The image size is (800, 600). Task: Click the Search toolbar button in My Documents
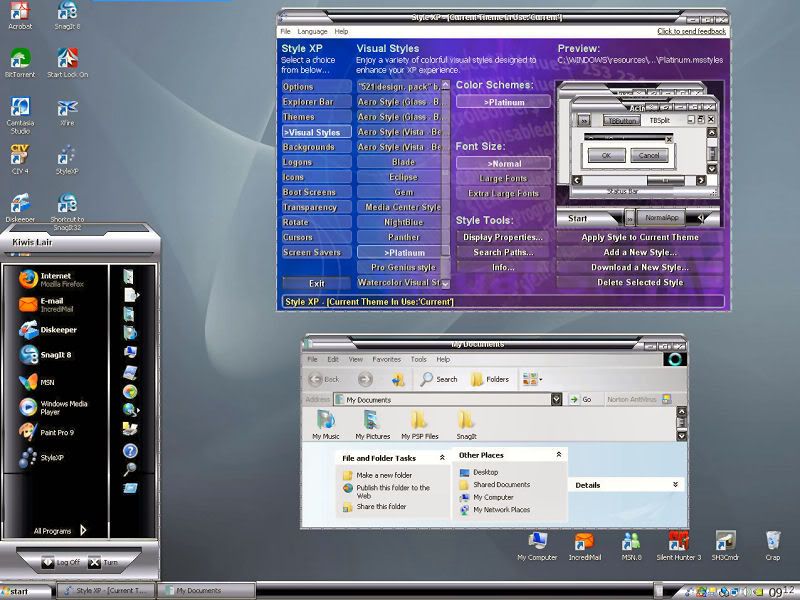[x=439, y=379]
